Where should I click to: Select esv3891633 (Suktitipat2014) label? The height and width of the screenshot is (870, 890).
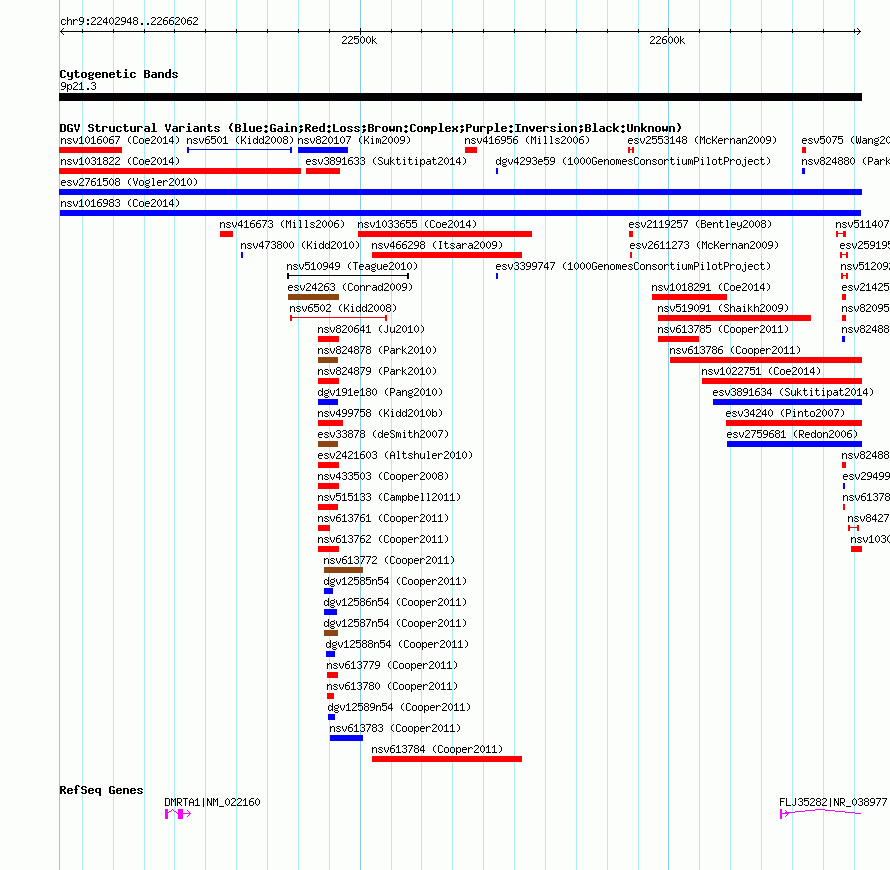[x=386, y=161]
